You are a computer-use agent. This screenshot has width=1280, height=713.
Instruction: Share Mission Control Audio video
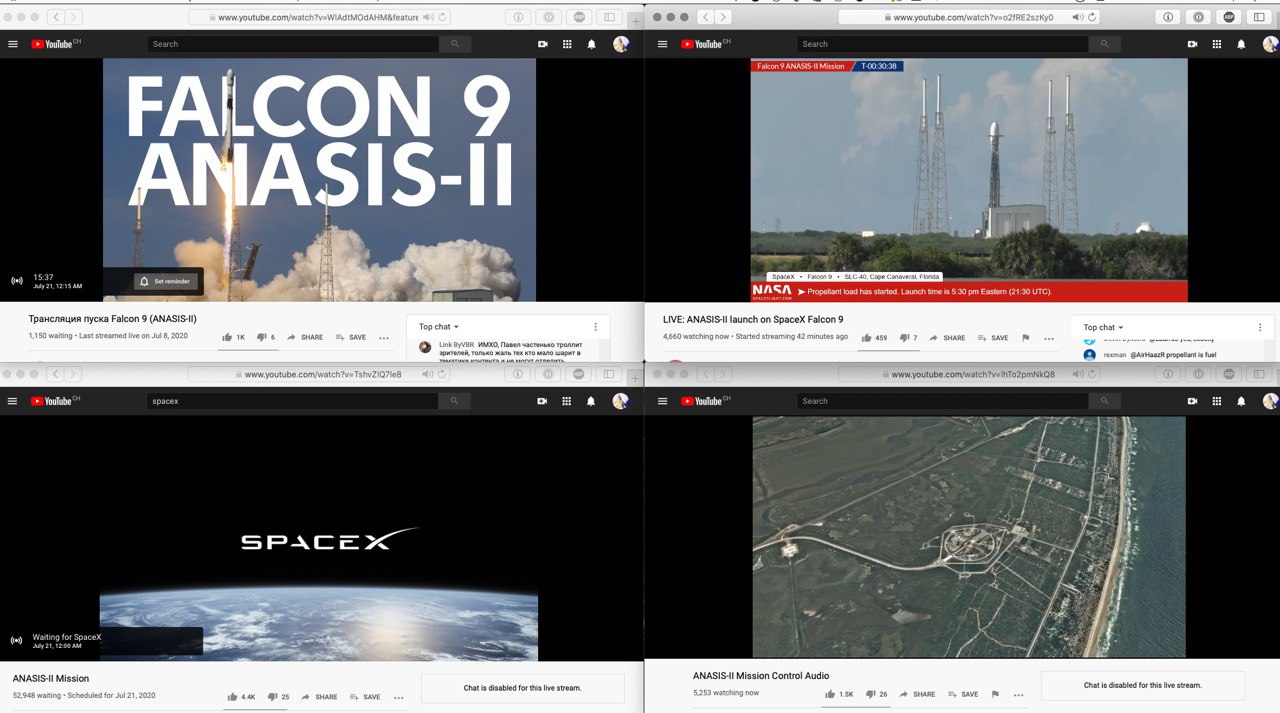pyautogui.click(x=917, y=694)
